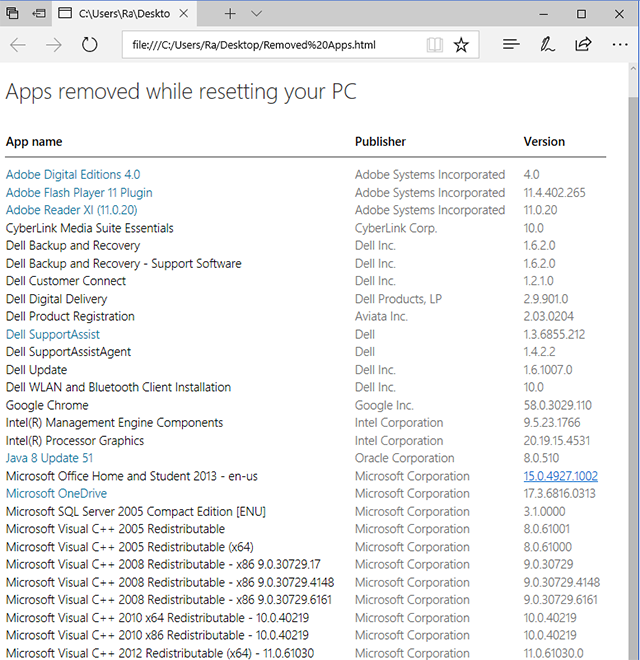Open Adobe Flash Player 11 Plugin link
The image size is (640, 660).
click(79, 192)
